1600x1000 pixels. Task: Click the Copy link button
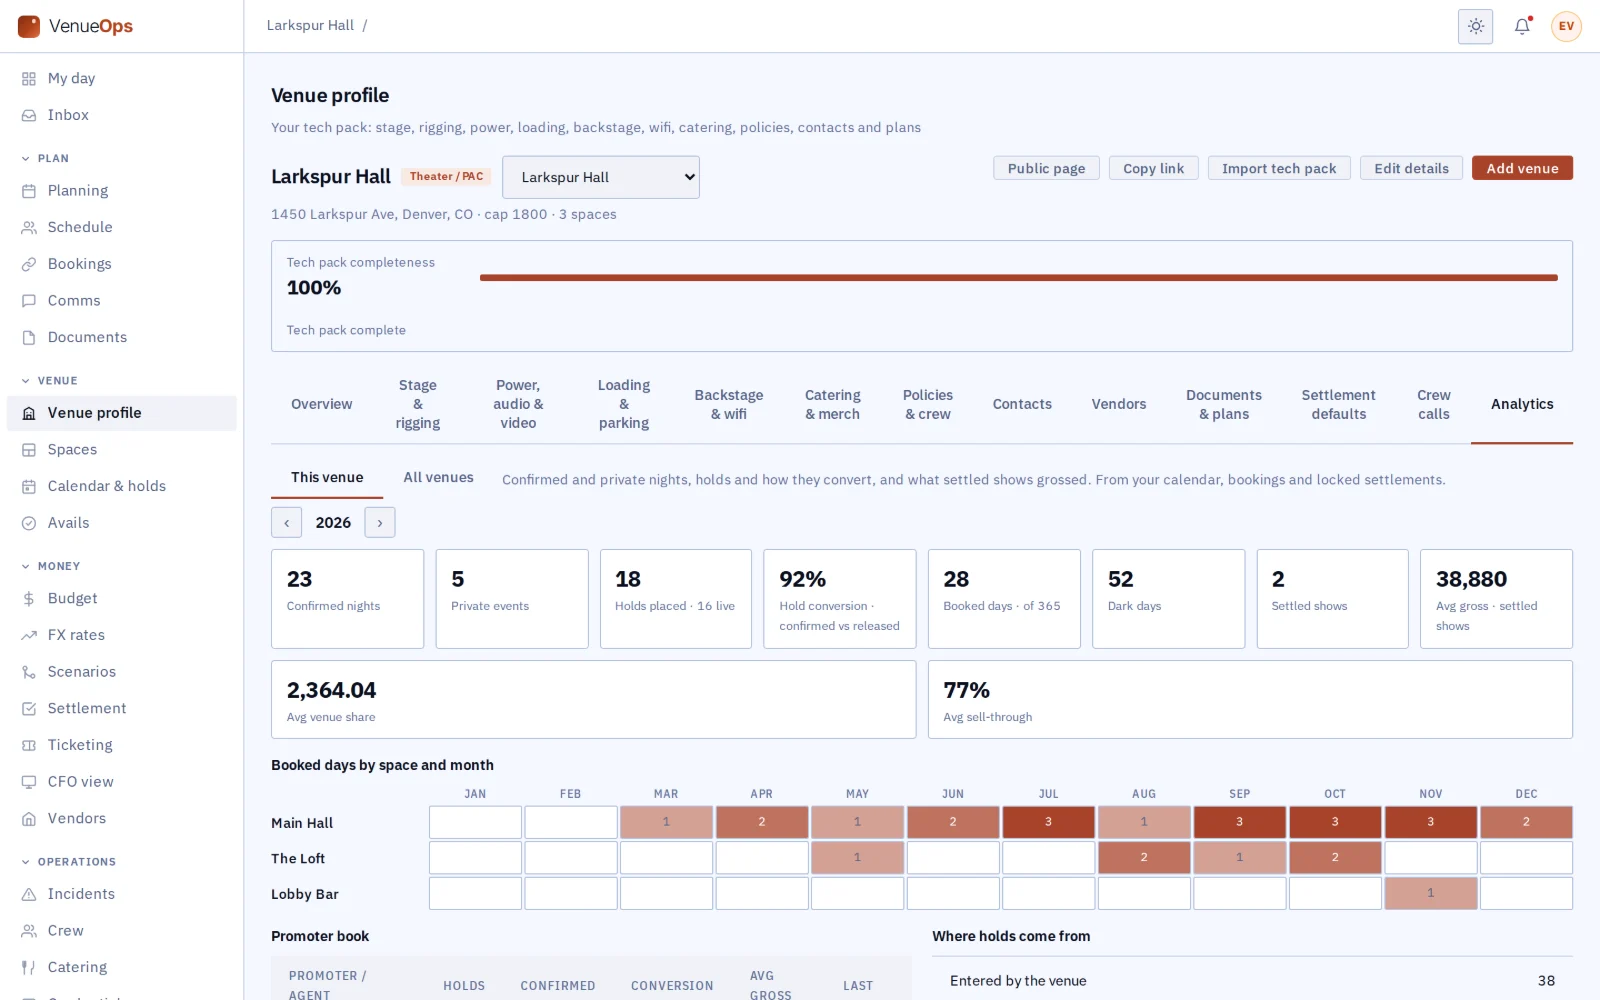point(1153,168)
